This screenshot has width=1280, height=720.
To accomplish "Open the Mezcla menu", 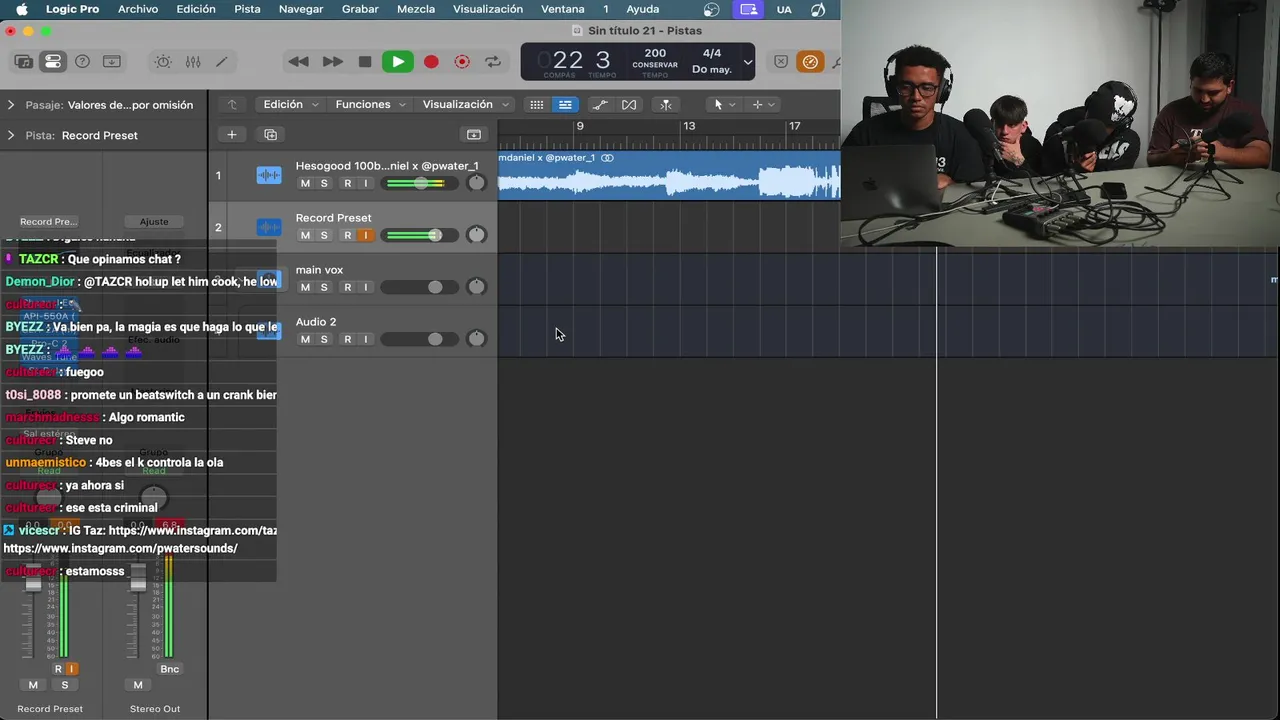I will pyautogui.click(x=416, y=9).
